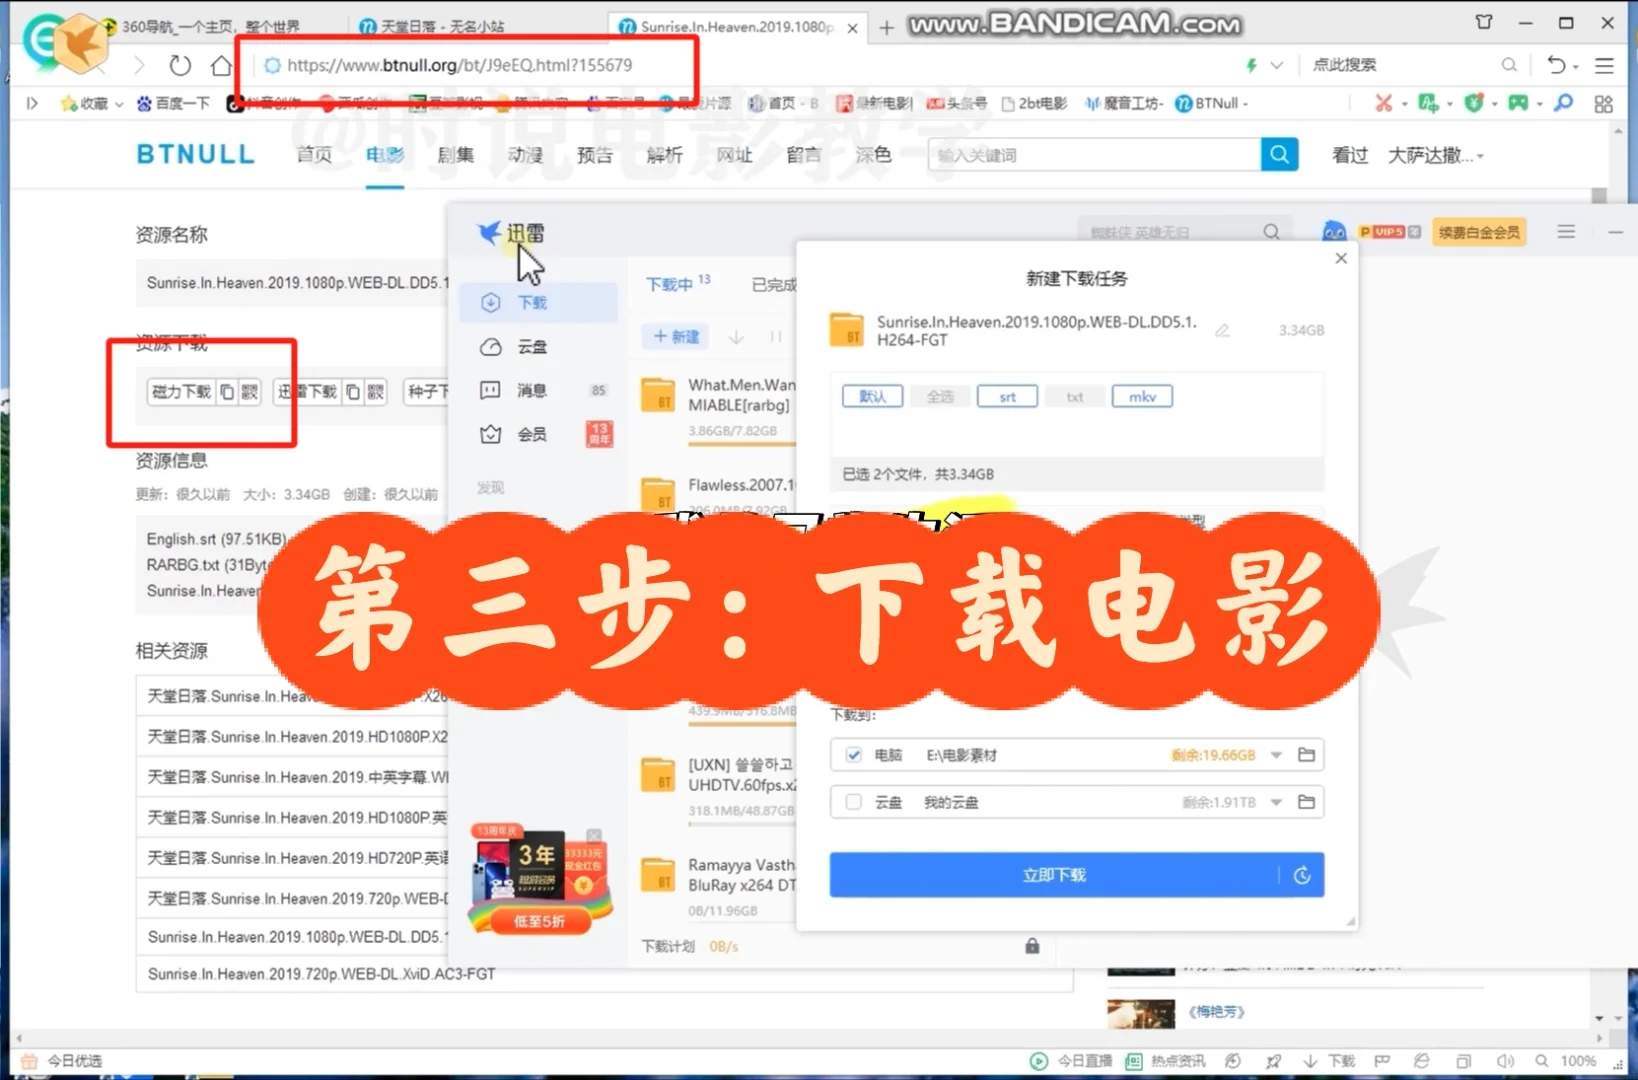Viewport: 1638px width, 1080px height.
Task: Open the 会员 membership crown icon
Action: coord(490,434)
